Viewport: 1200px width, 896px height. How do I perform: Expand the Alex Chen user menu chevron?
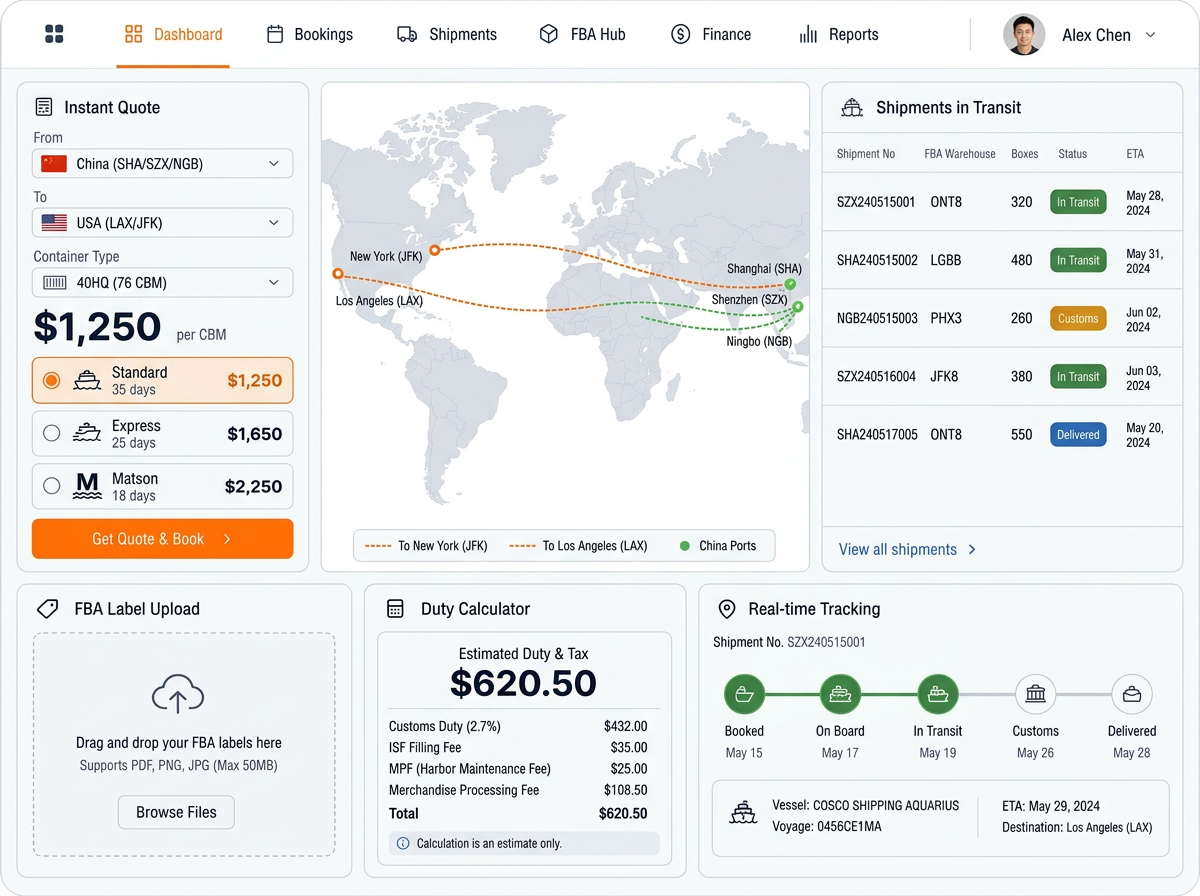tap(1150, 35)
